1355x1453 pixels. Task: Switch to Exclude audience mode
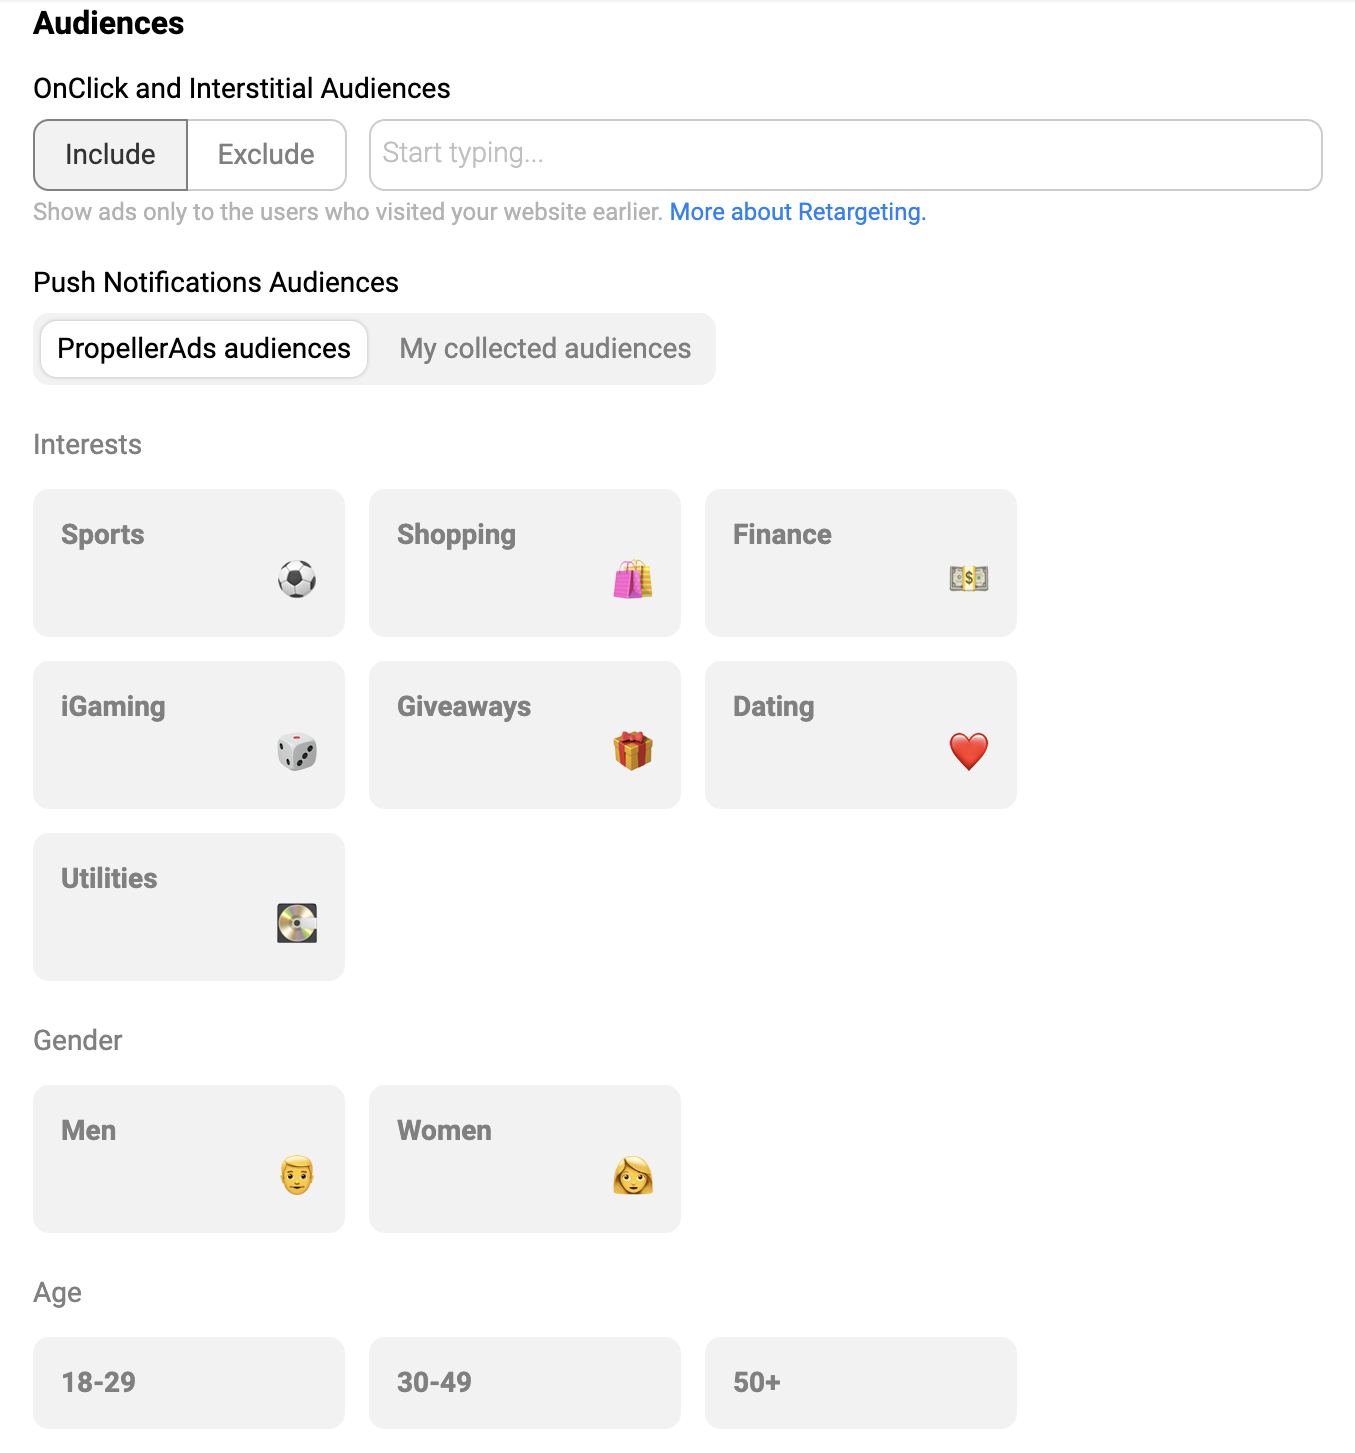click(266, 155)
